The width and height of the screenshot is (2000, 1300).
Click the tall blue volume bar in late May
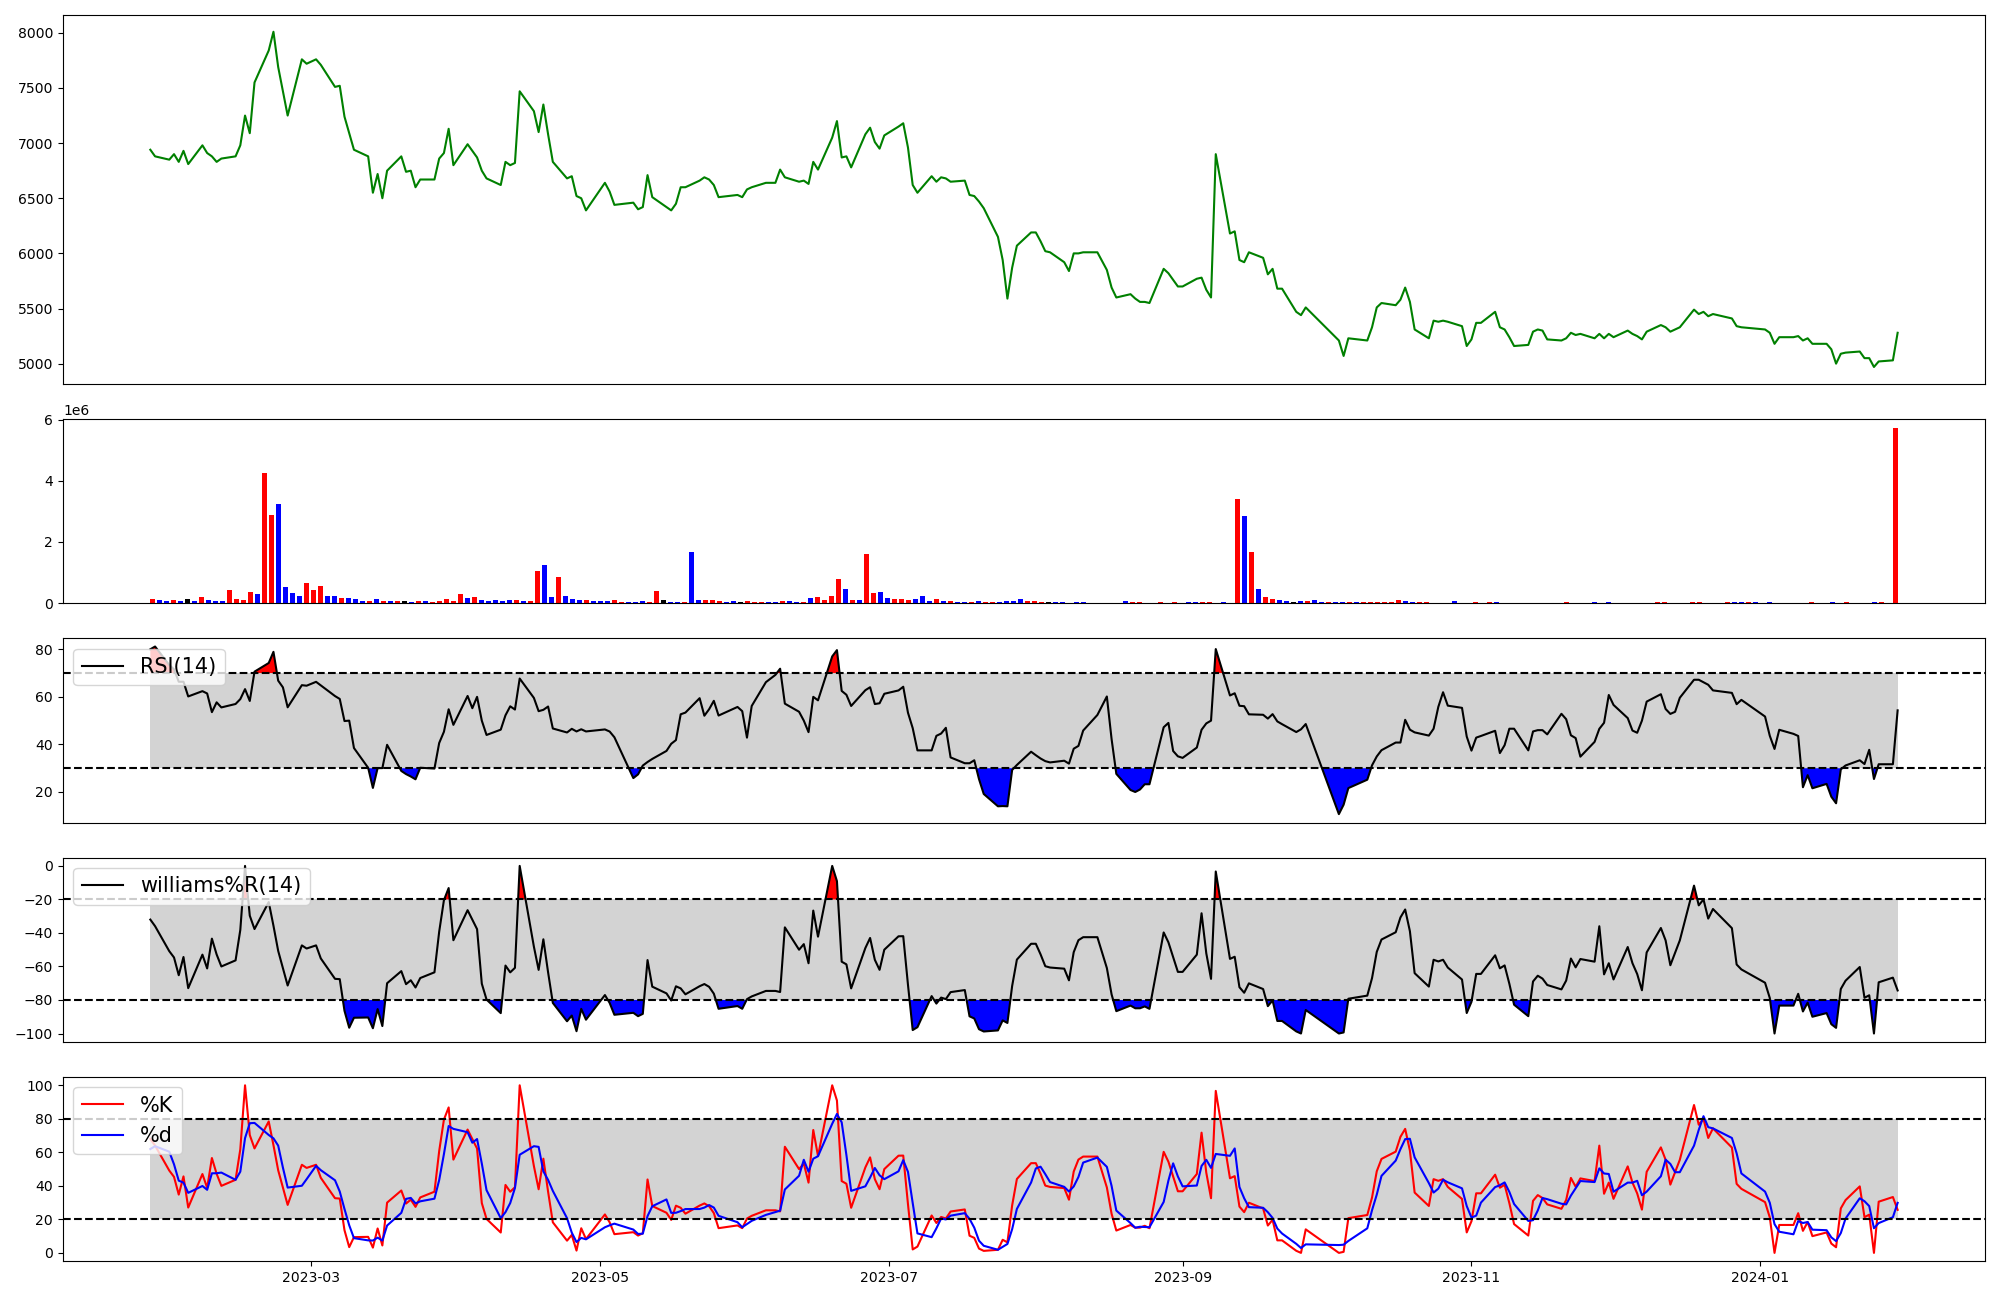click(x=691, y=577)
